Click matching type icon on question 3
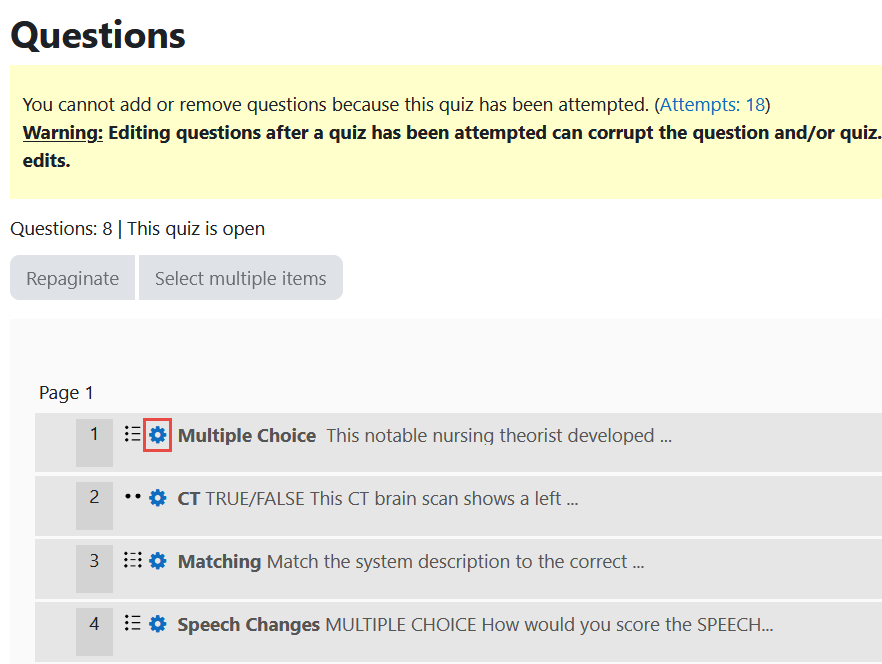Image resolution: width=882 pixels, height=664 pixels. pos(132,560)
